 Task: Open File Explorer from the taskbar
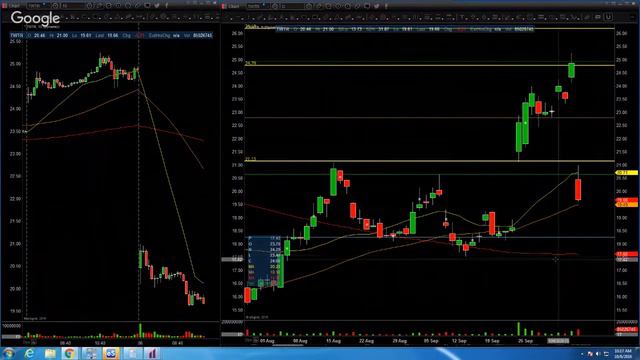[50, 353]
